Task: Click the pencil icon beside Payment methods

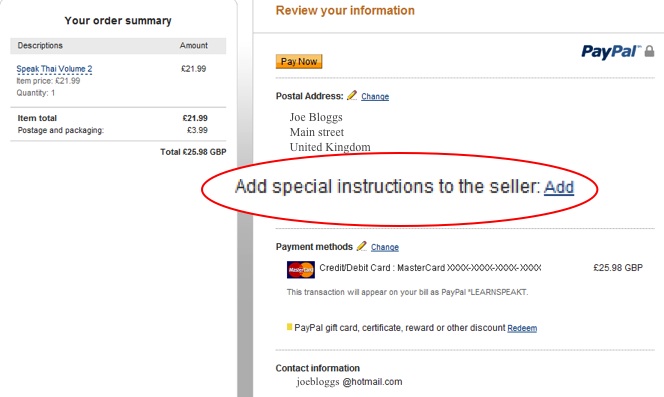Action: (362, 246)
